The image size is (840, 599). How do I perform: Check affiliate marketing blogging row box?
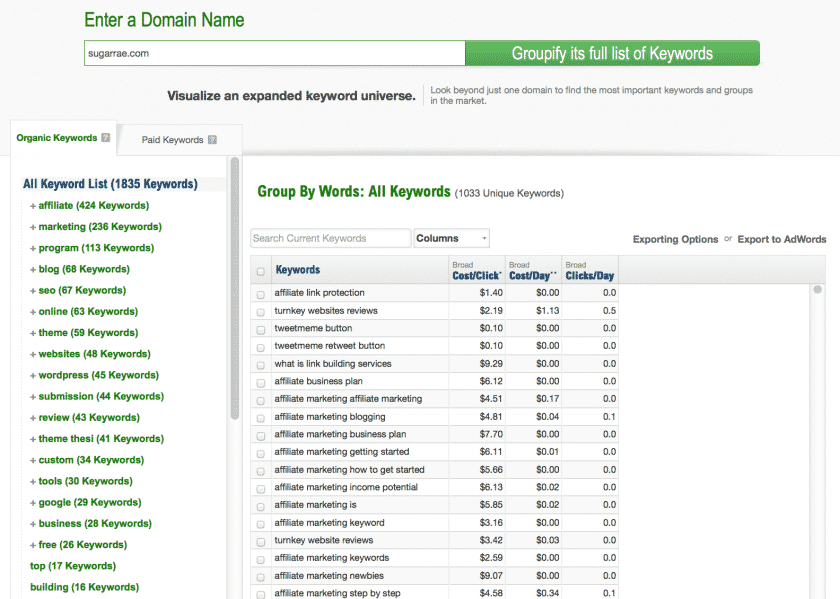[261, 418]
